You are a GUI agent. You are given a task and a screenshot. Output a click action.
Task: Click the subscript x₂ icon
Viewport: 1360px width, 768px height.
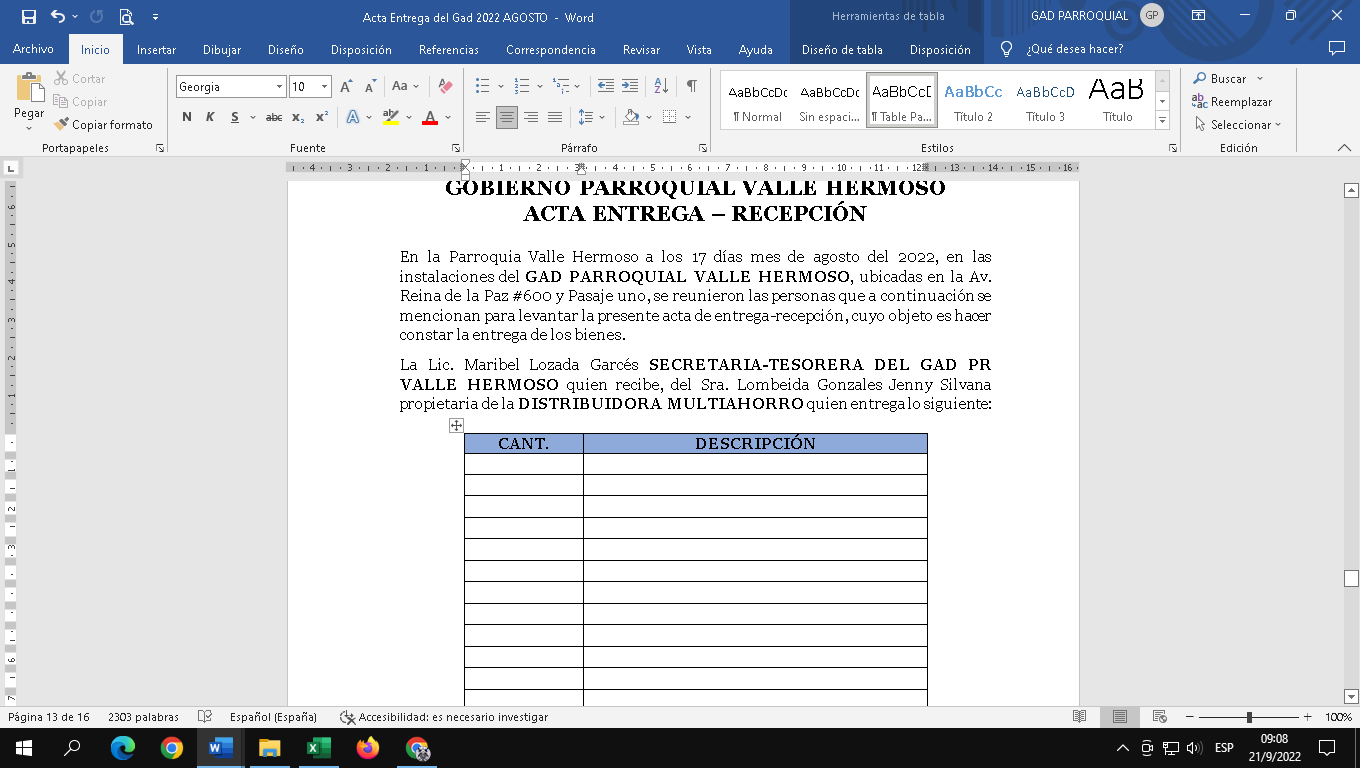point(298,117)
